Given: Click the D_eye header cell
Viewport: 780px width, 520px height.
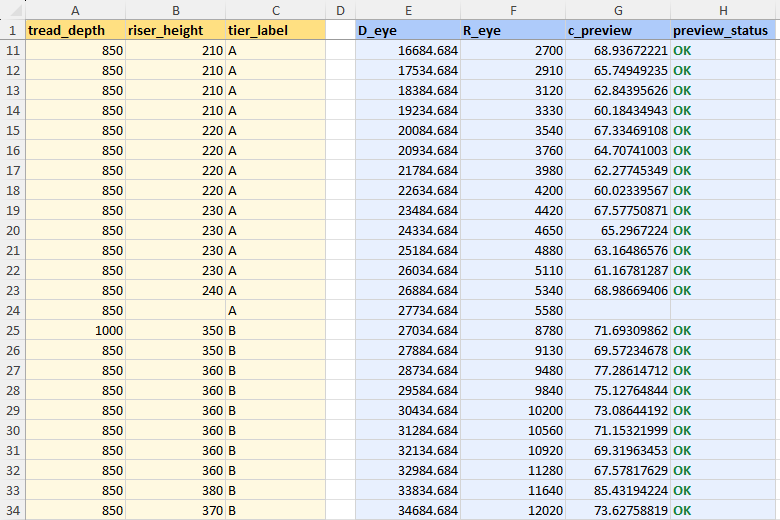Looking at the screenshot, I should click(408, 30).
